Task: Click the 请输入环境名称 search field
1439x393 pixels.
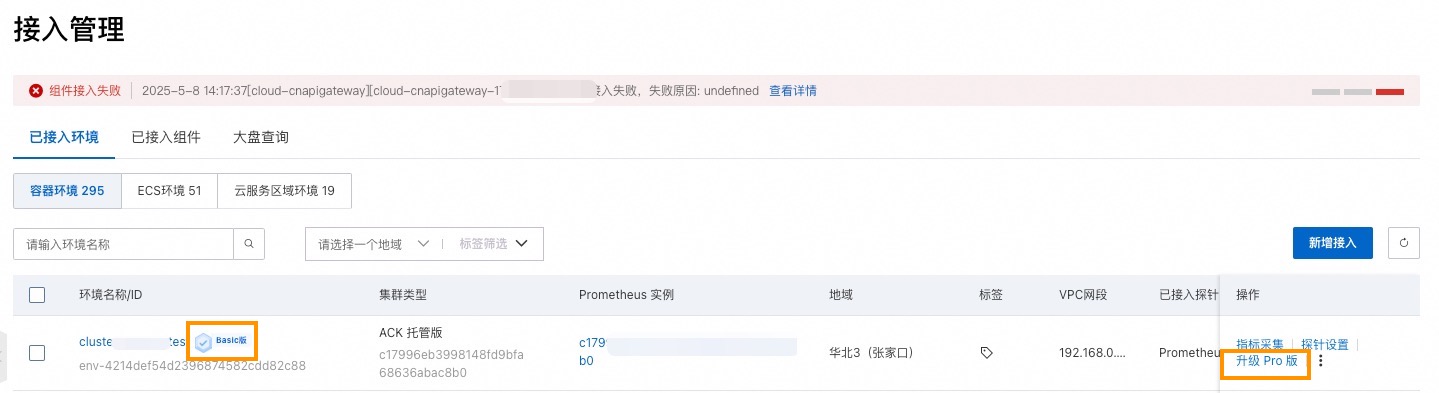Action: [123, 244]
